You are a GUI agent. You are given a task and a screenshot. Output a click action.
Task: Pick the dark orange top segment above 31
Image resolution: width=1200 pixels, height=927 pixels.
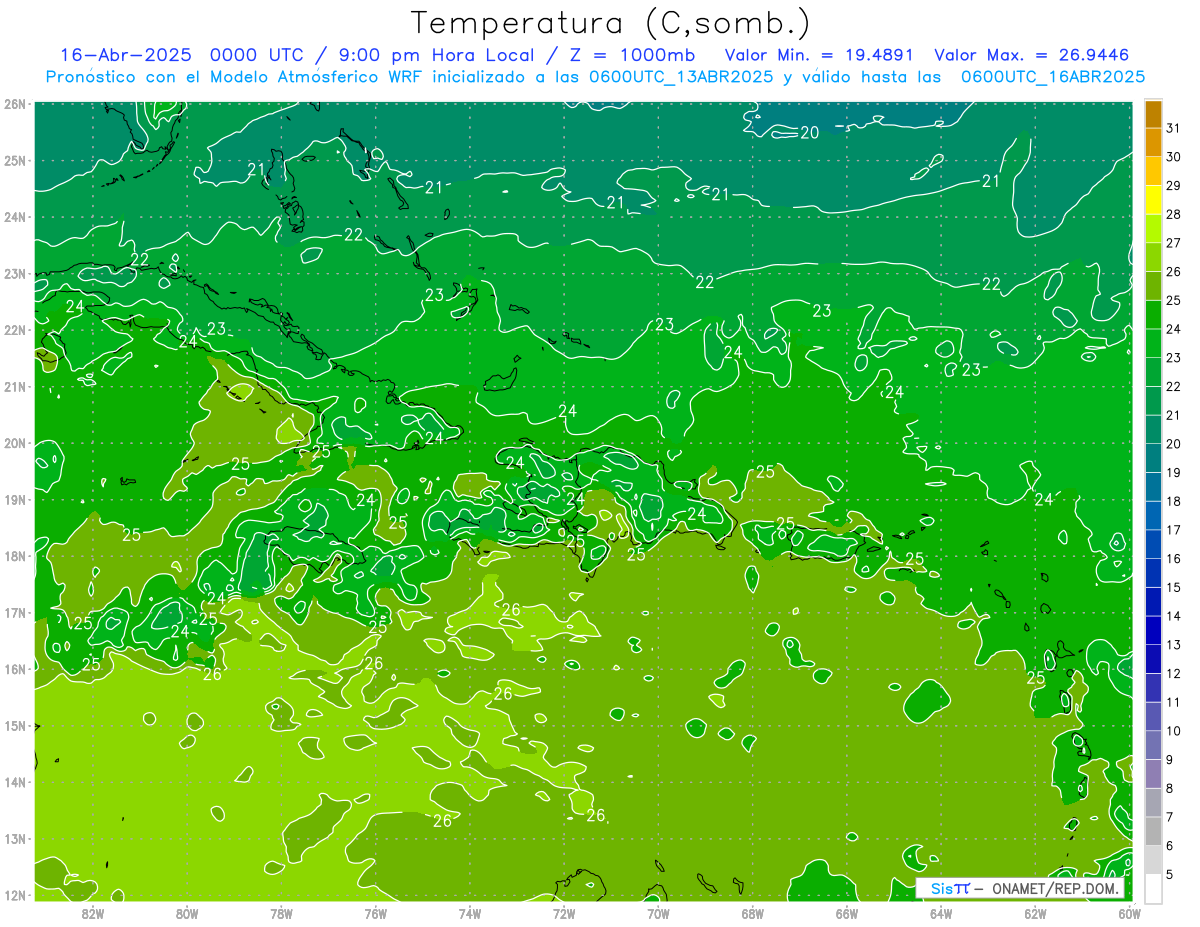1153,114
